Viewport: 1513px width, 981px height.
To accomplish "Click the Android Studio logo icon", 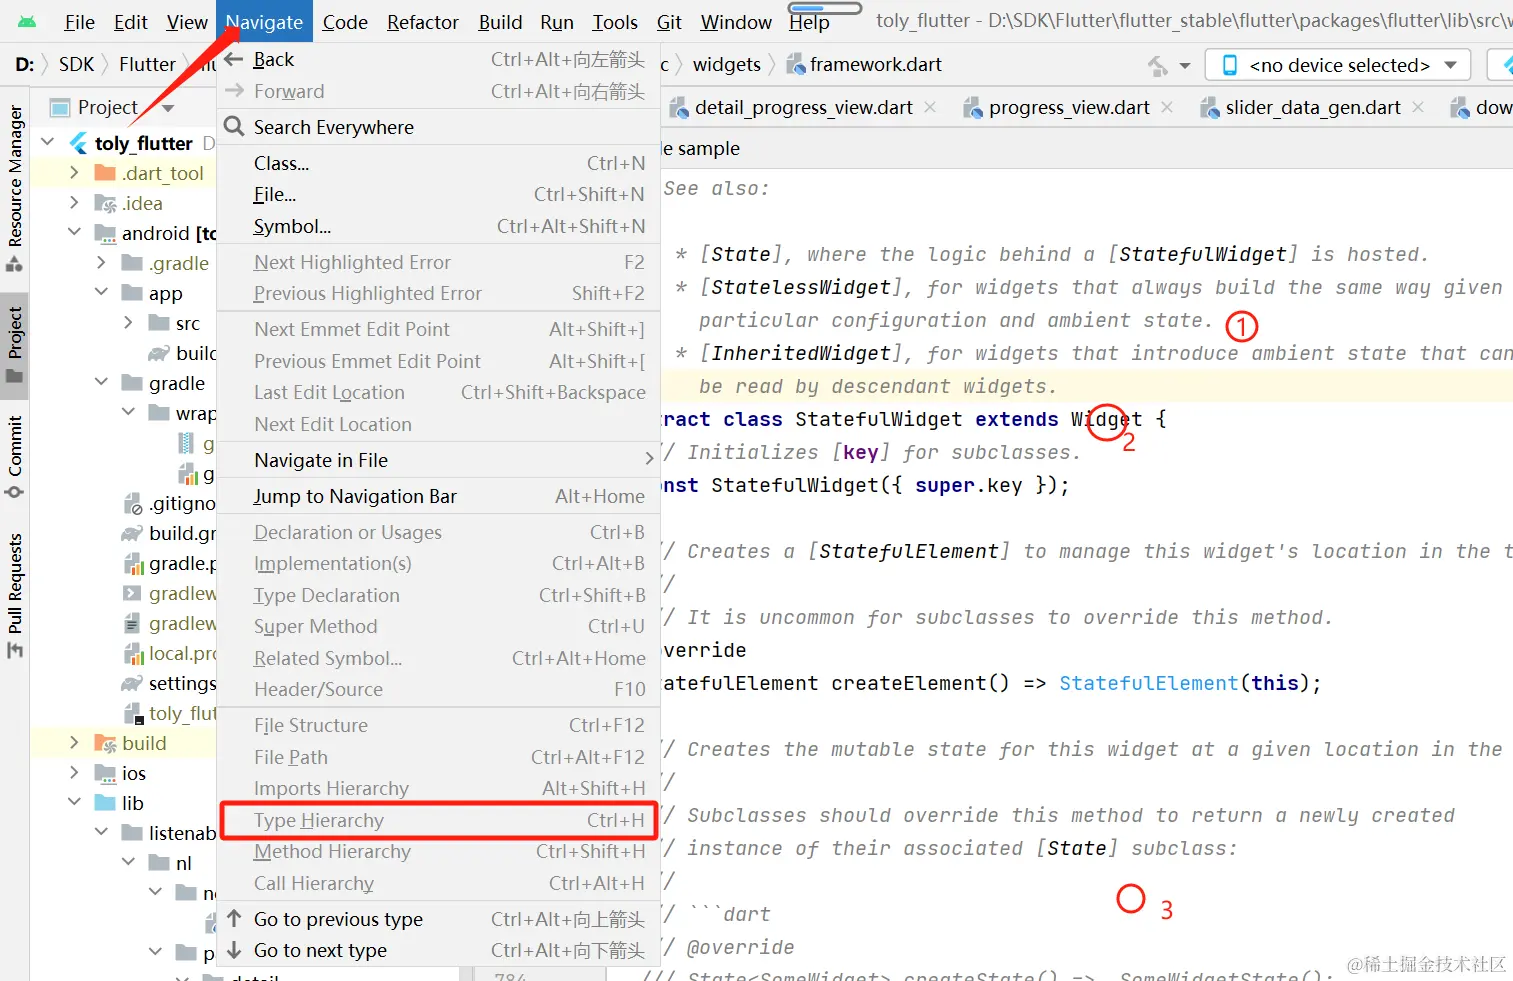I will point(27,21).
